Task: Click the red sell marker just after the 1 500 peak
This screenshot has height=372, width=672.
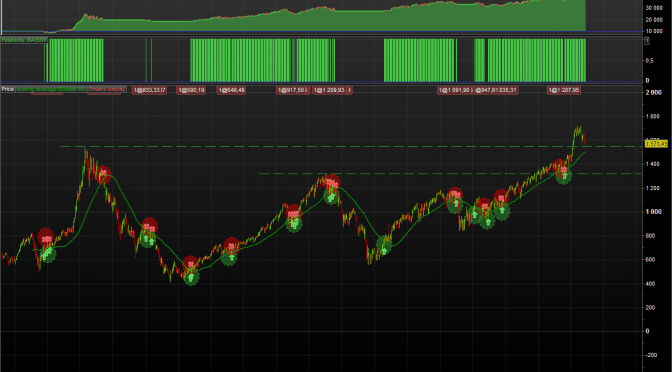Action: coord(103,175)
